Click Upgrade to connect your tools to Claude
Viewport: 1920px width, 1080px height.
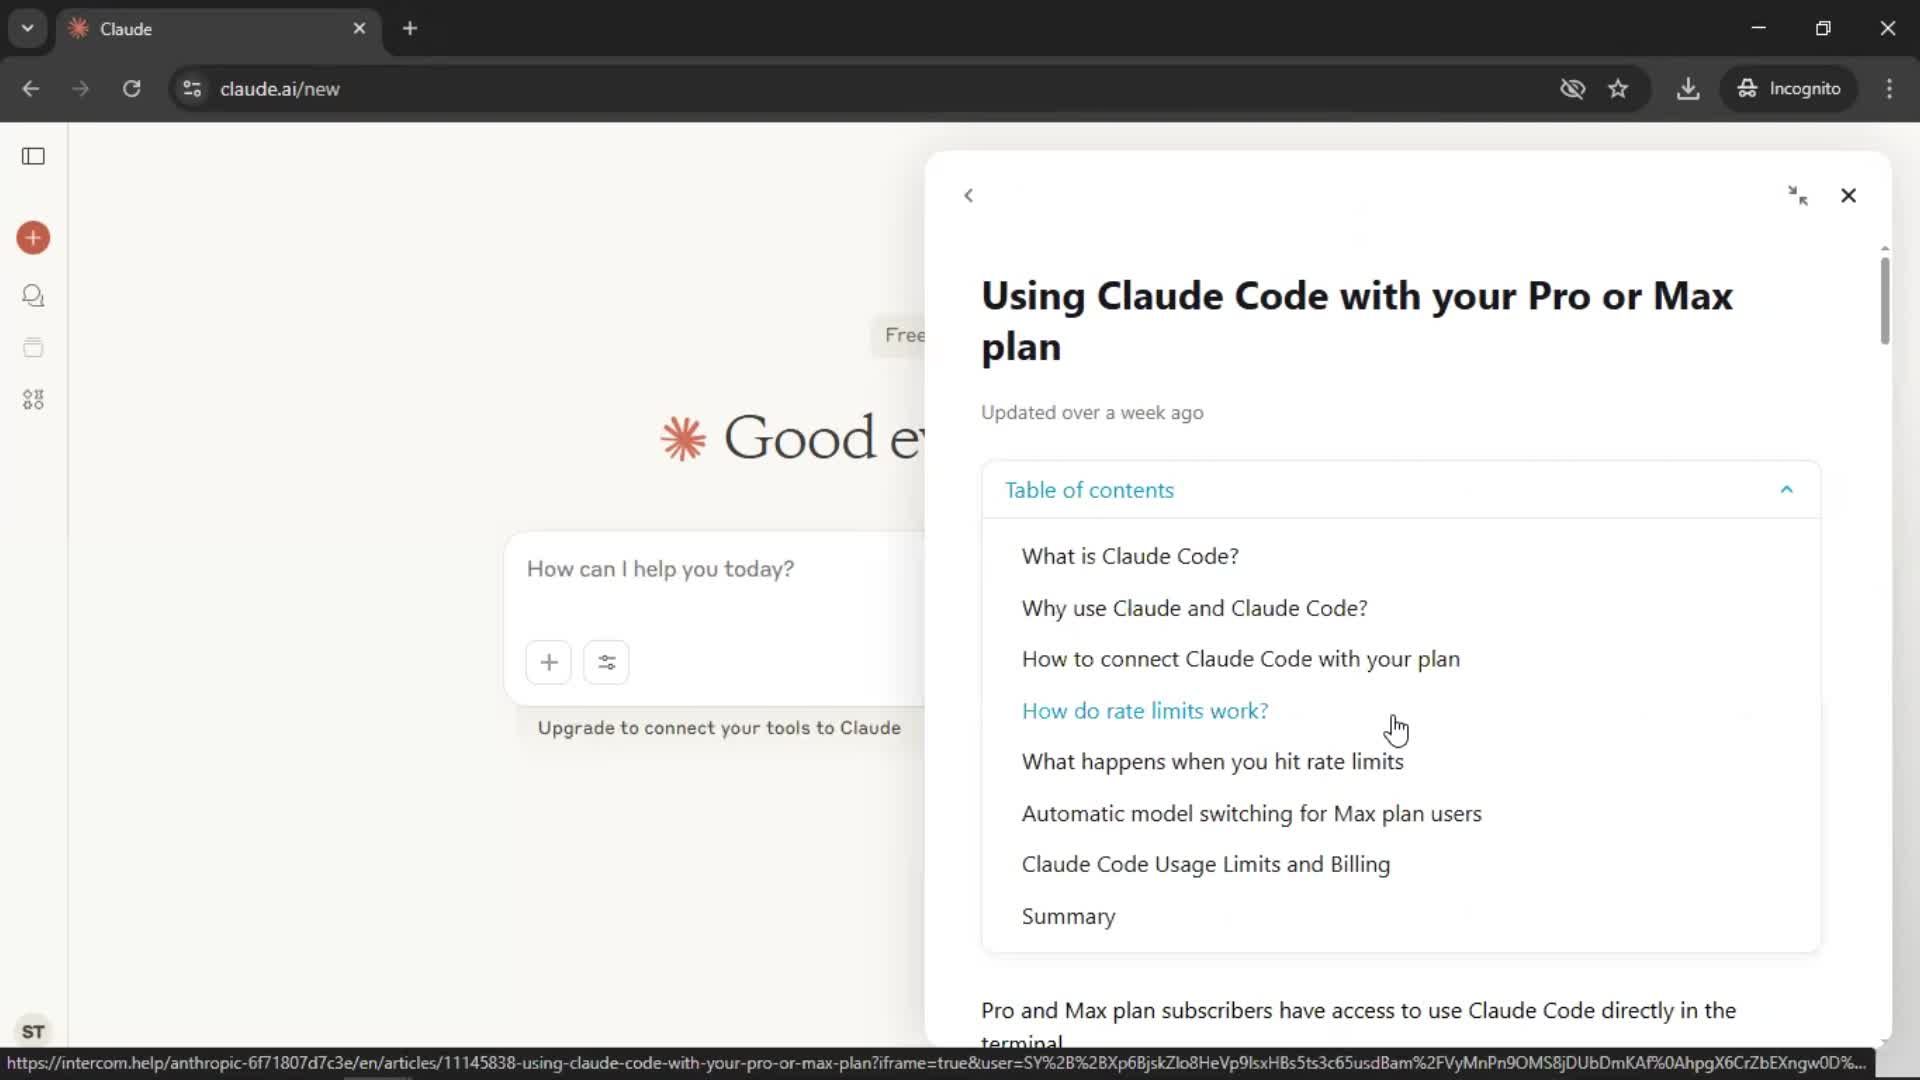[x=719, y=728]
